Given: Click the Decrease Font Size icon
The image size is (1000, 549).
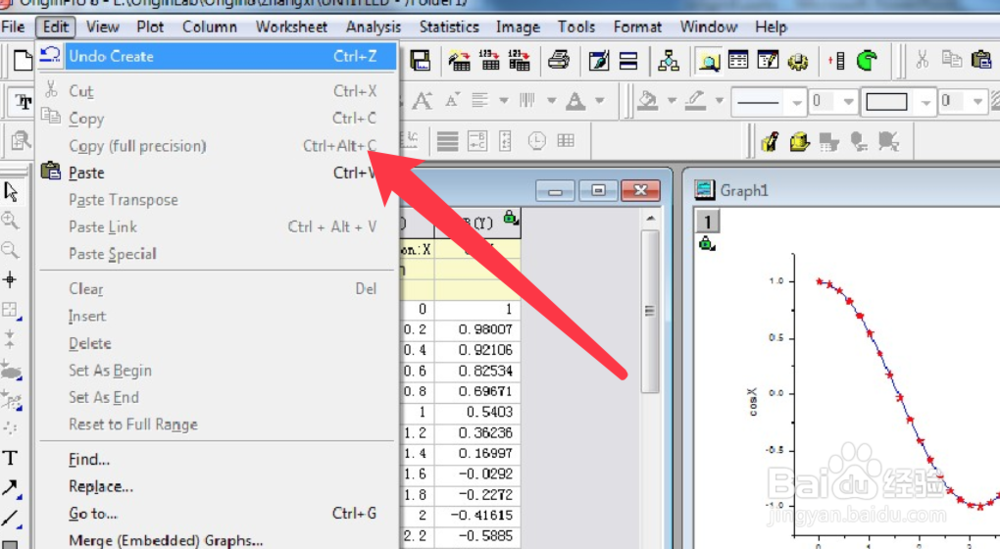Looking at the screenshot, I should (x=452, y=100).
